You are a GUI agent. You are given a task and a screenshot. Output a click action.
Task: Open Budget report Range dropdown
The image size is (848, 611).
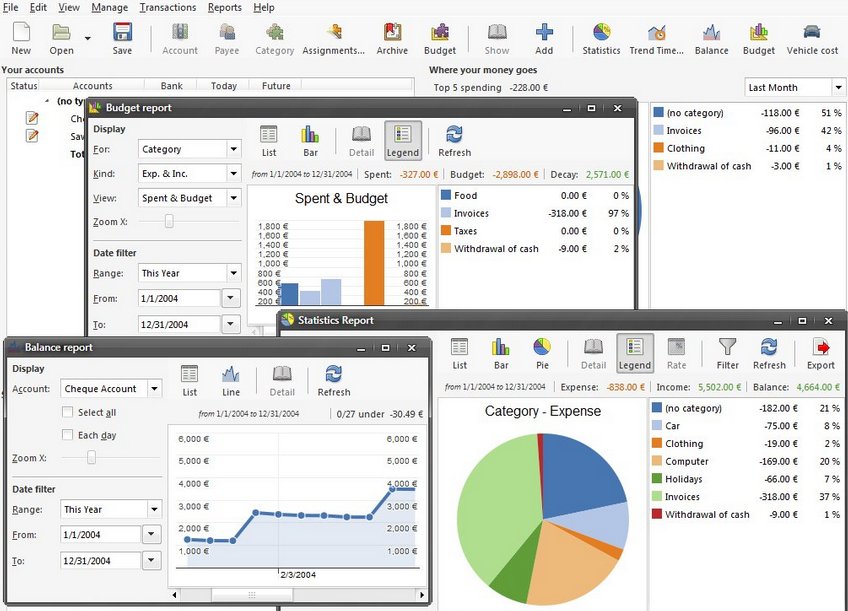[x=189, y=273]
